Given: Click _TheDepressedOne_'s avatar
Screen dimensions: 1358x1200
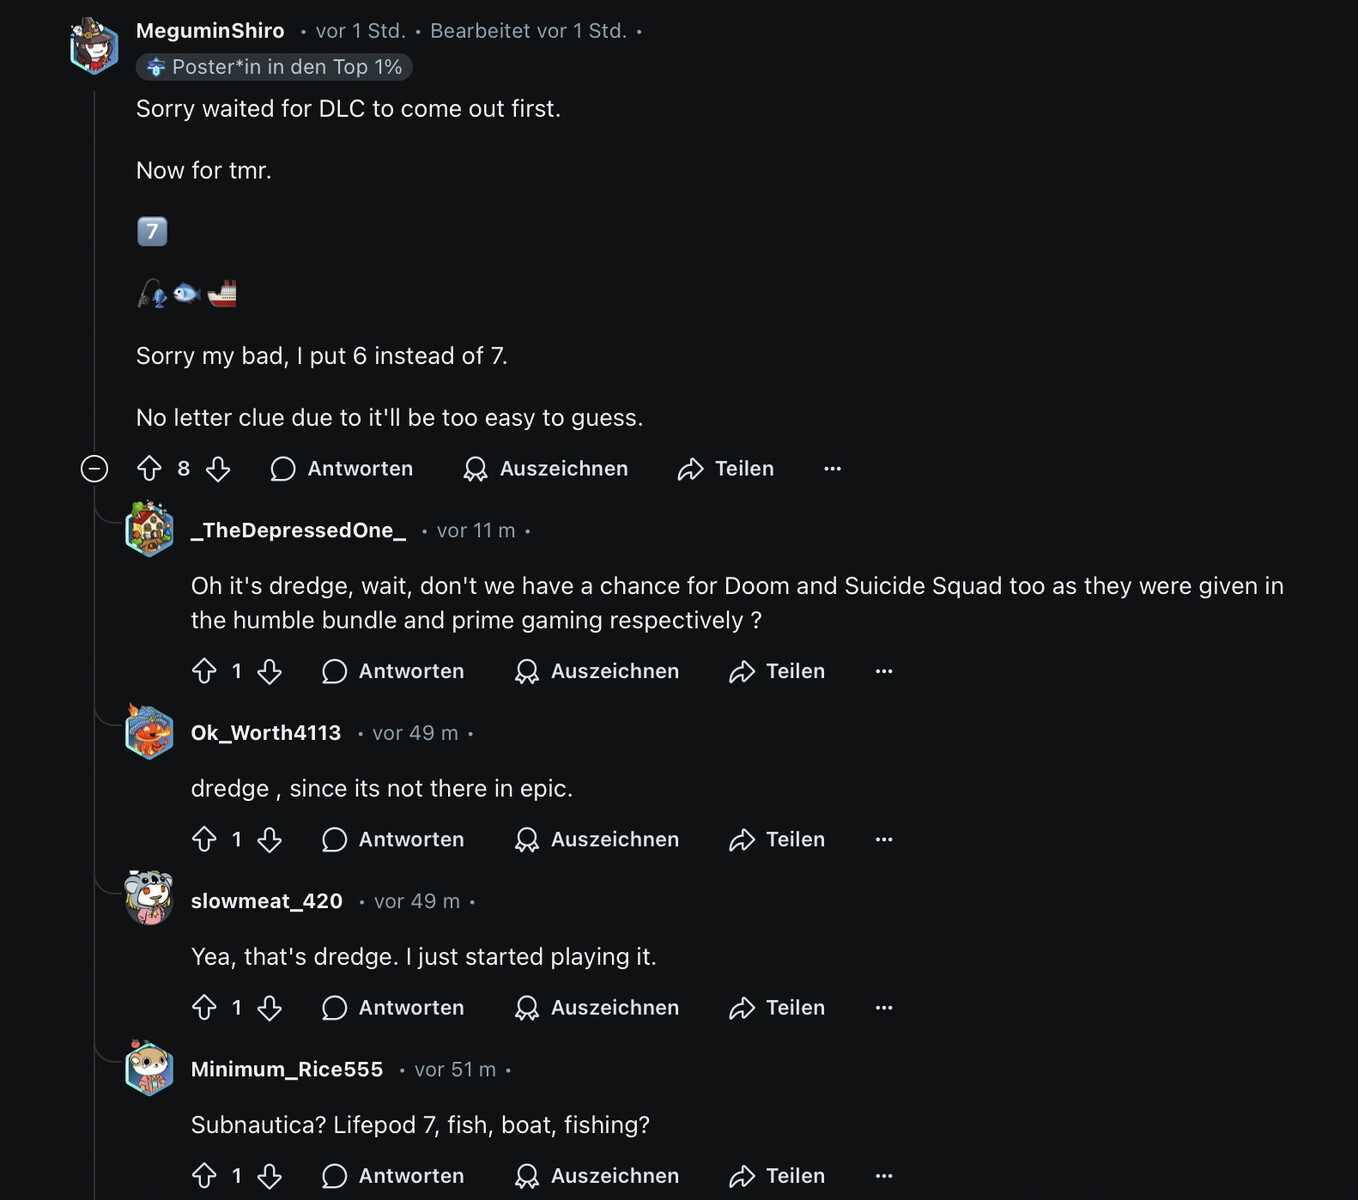Looking at the screenshot, I should pyautogui.click(x=149, y=529).
